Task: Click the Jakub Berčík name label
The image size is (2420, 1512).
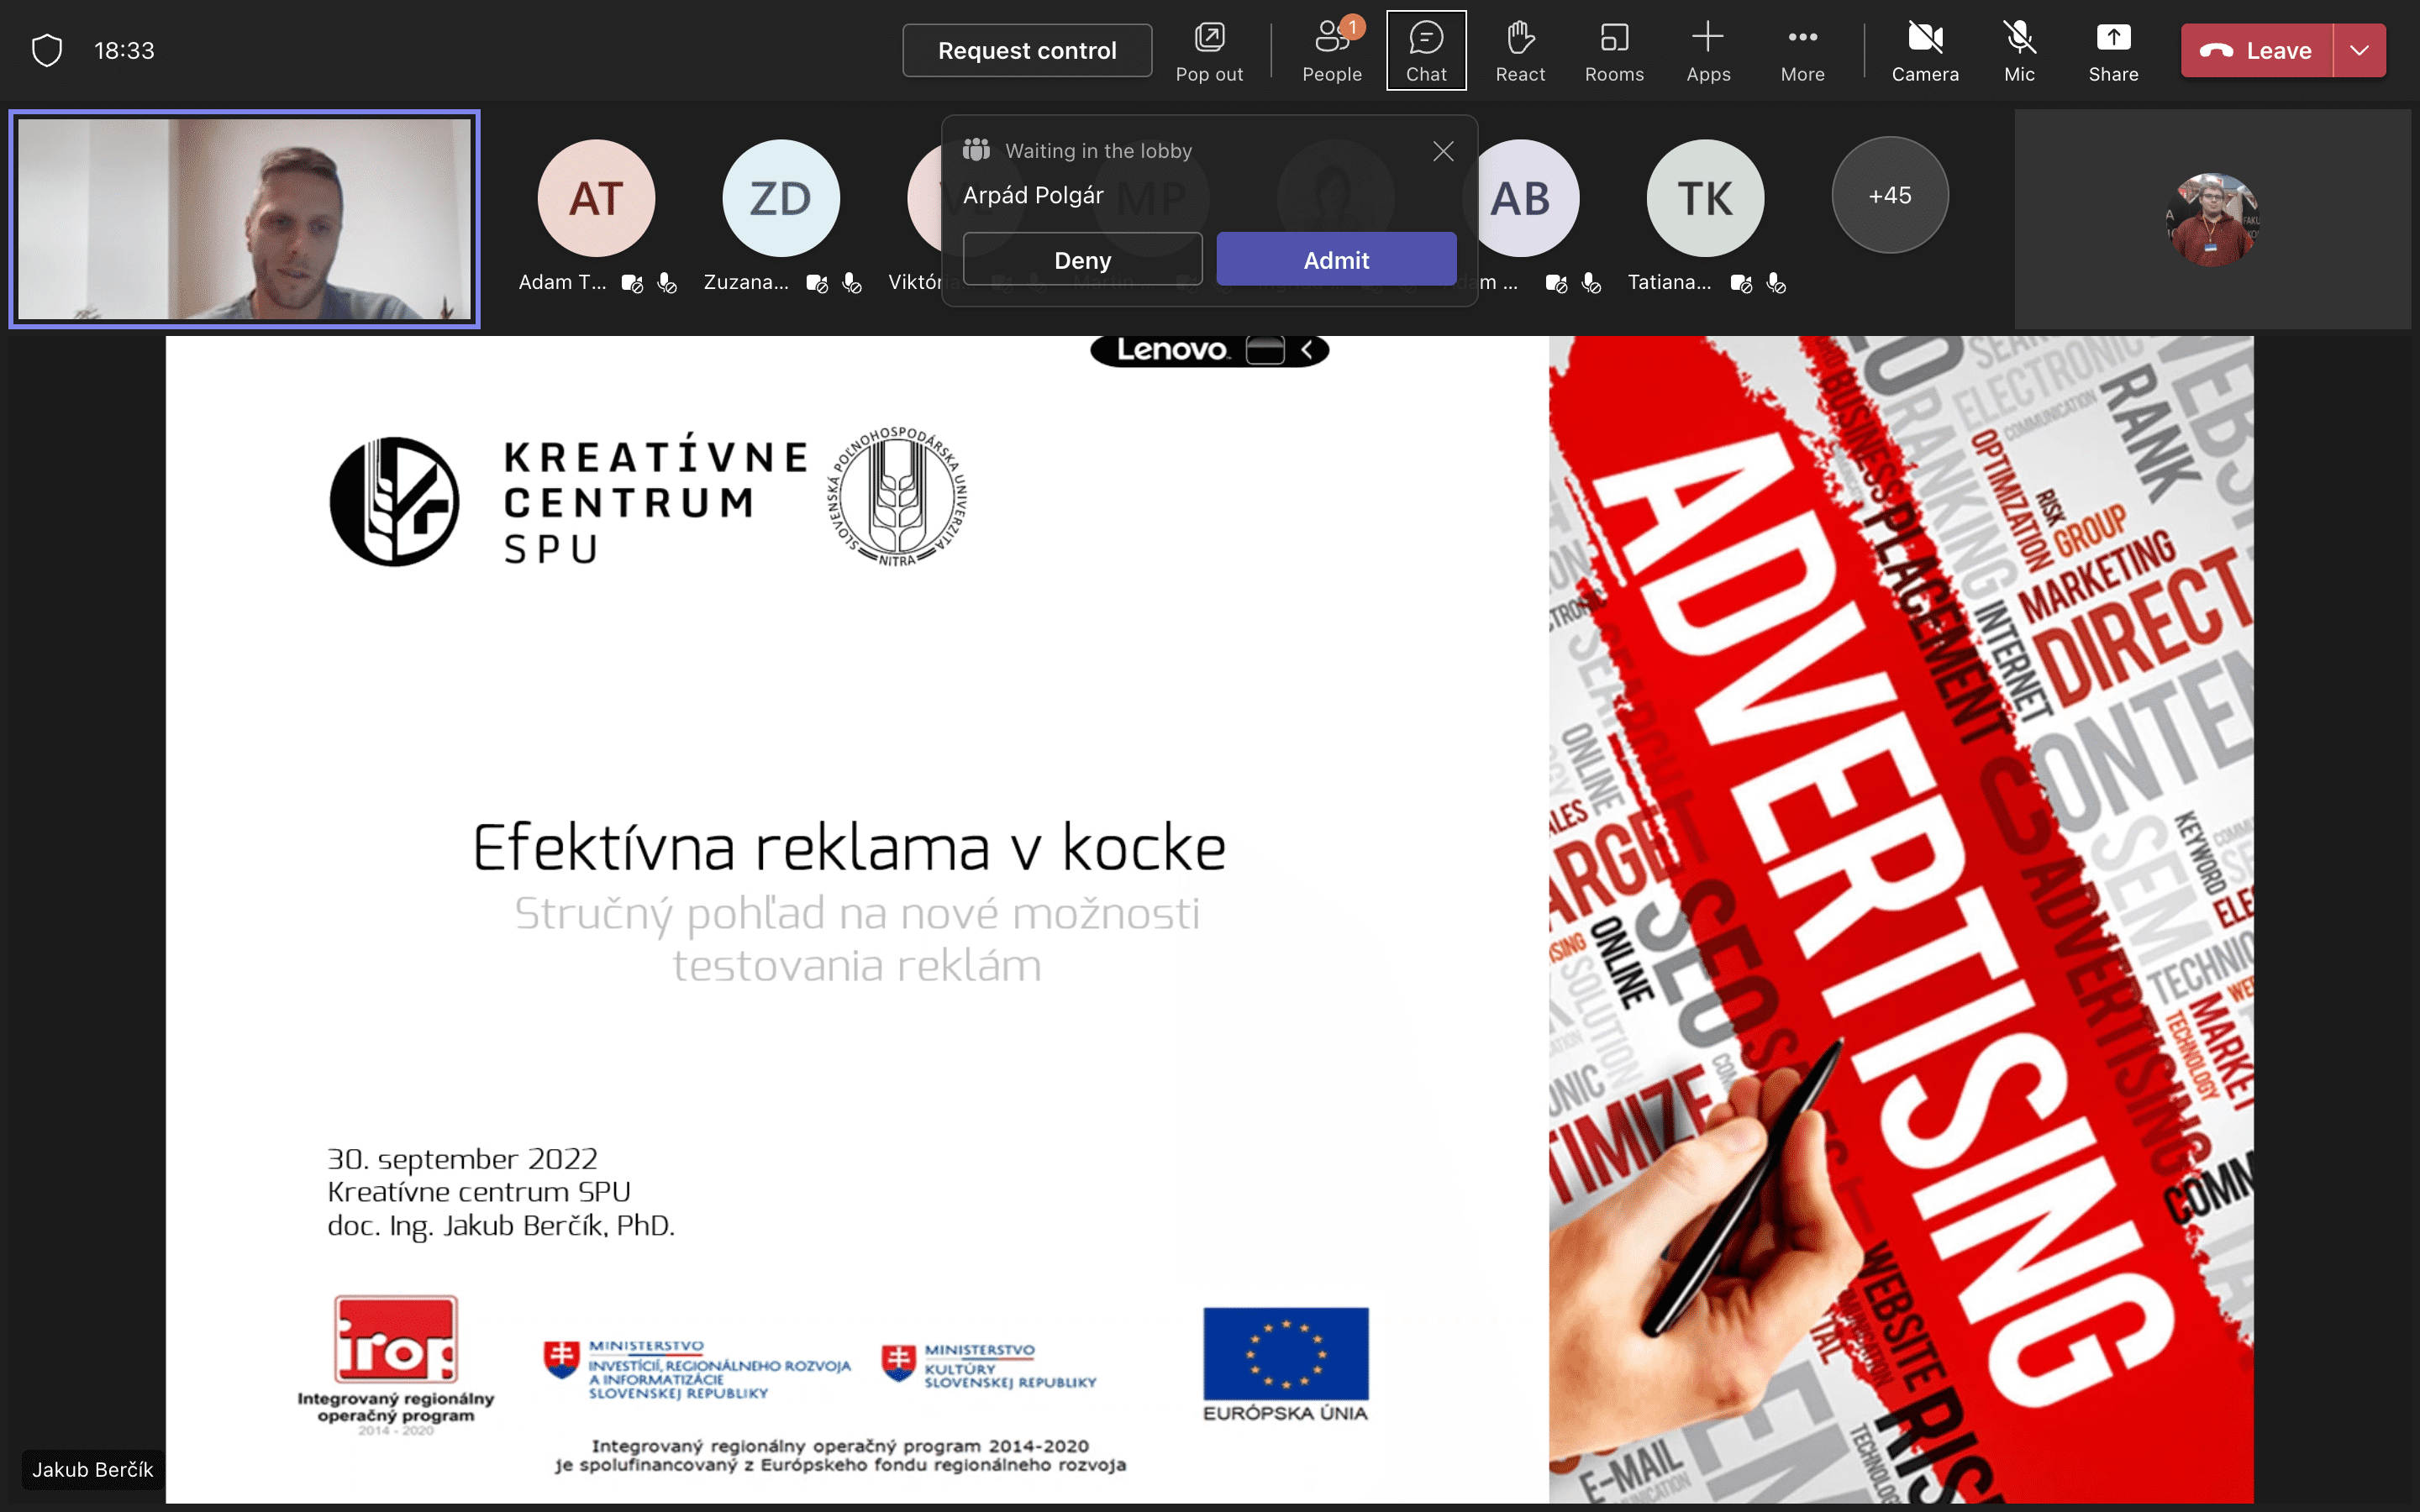Action: (x=92, y=1469)
